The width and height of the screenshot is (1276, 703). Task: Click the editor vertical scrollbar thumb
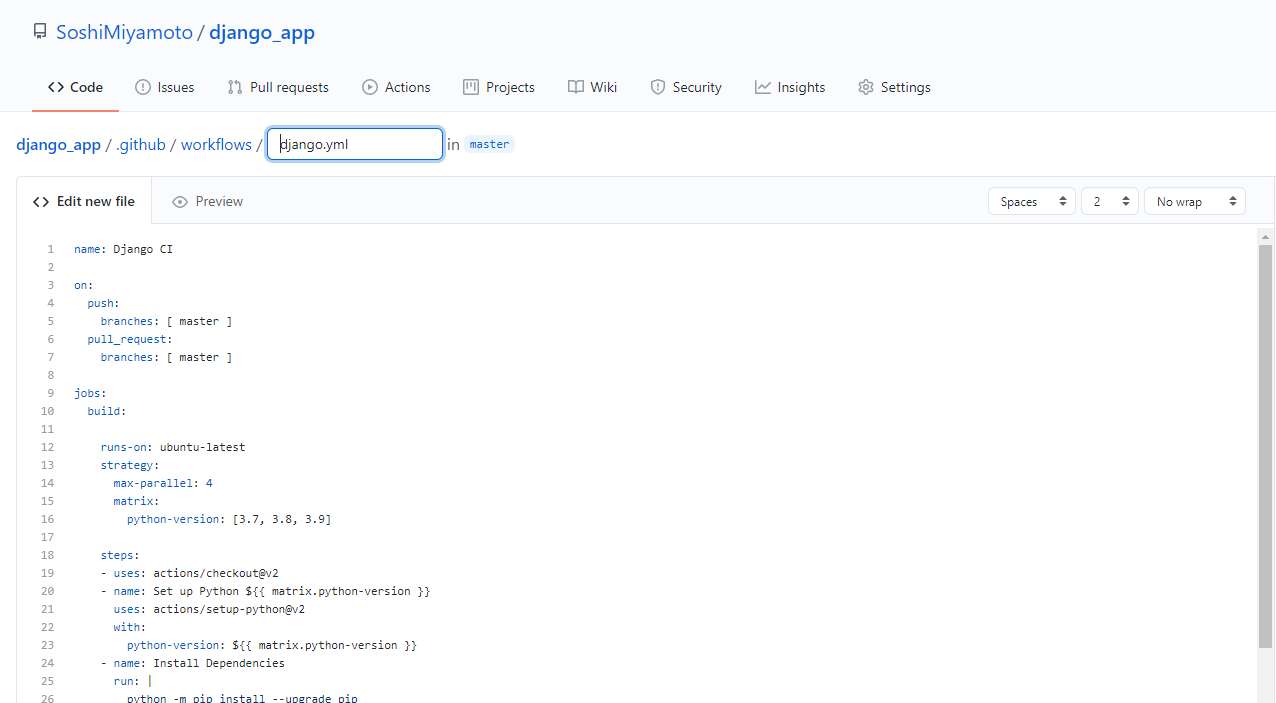click(x=1265, y=445)
